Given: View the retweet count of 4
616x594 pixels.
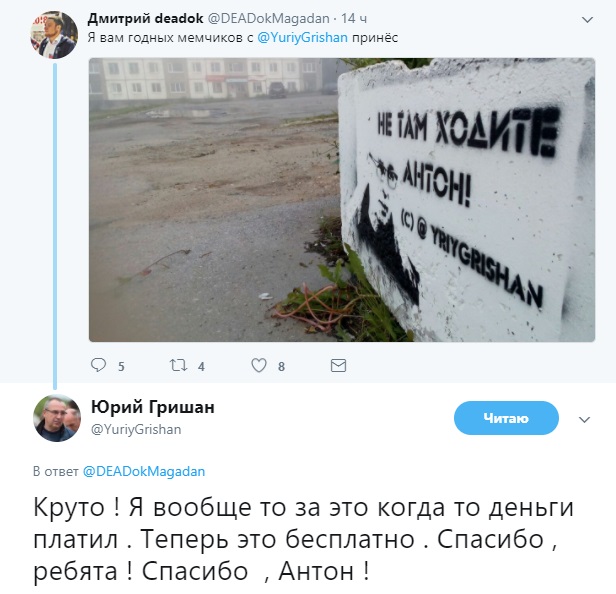Looking at the screenshot, I should point(201,367).
